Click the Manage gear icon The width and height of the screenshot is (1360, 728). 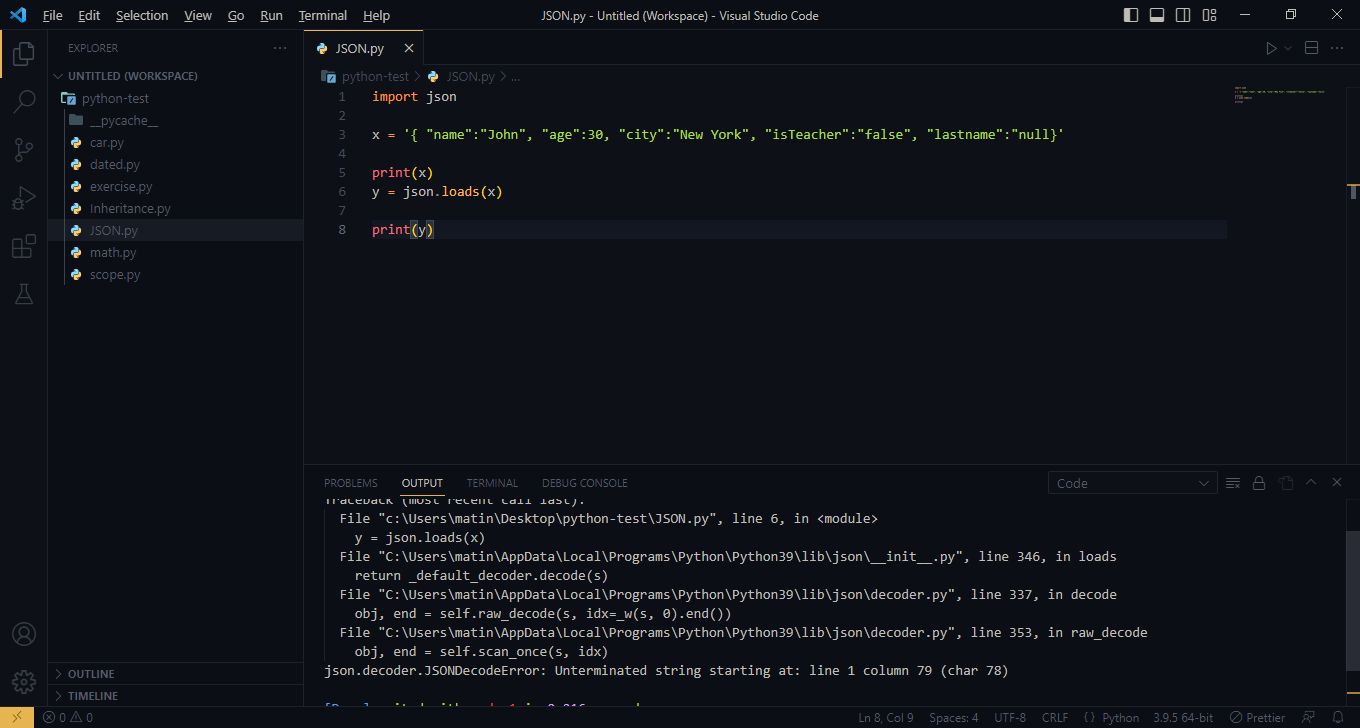(24, 682)
